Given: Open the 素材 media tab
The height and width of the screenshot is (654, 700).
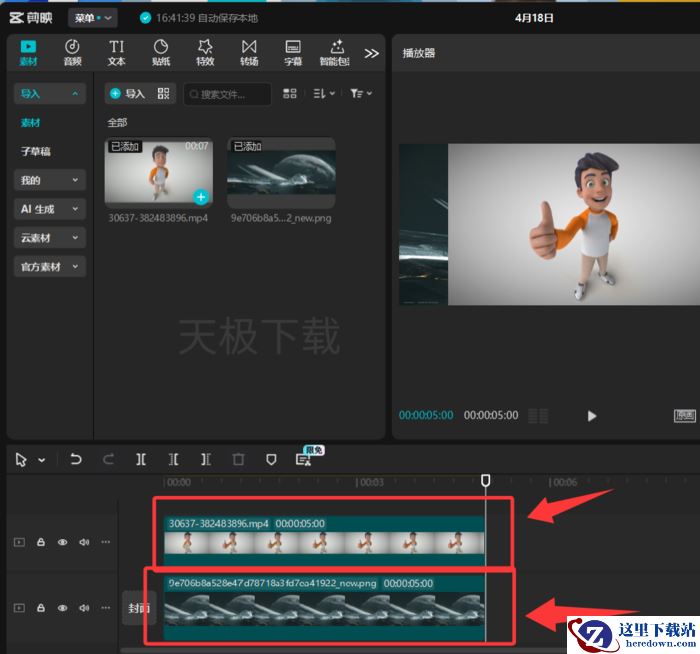Looking at the screenshot, I should pos(28,53).
